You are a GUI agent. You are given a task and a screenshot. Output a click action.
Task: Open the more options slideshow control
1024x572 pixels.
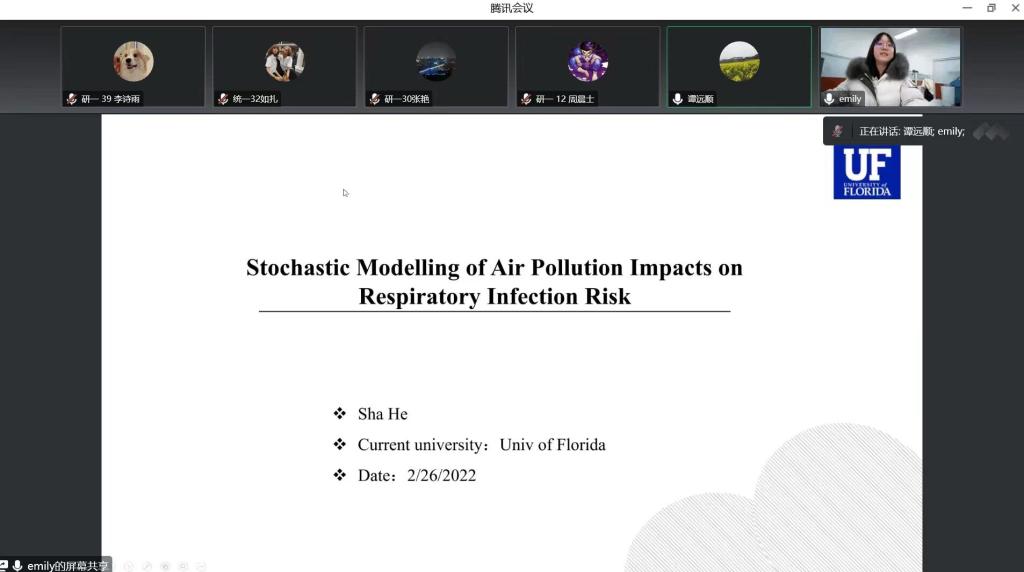tap(201, 567)
